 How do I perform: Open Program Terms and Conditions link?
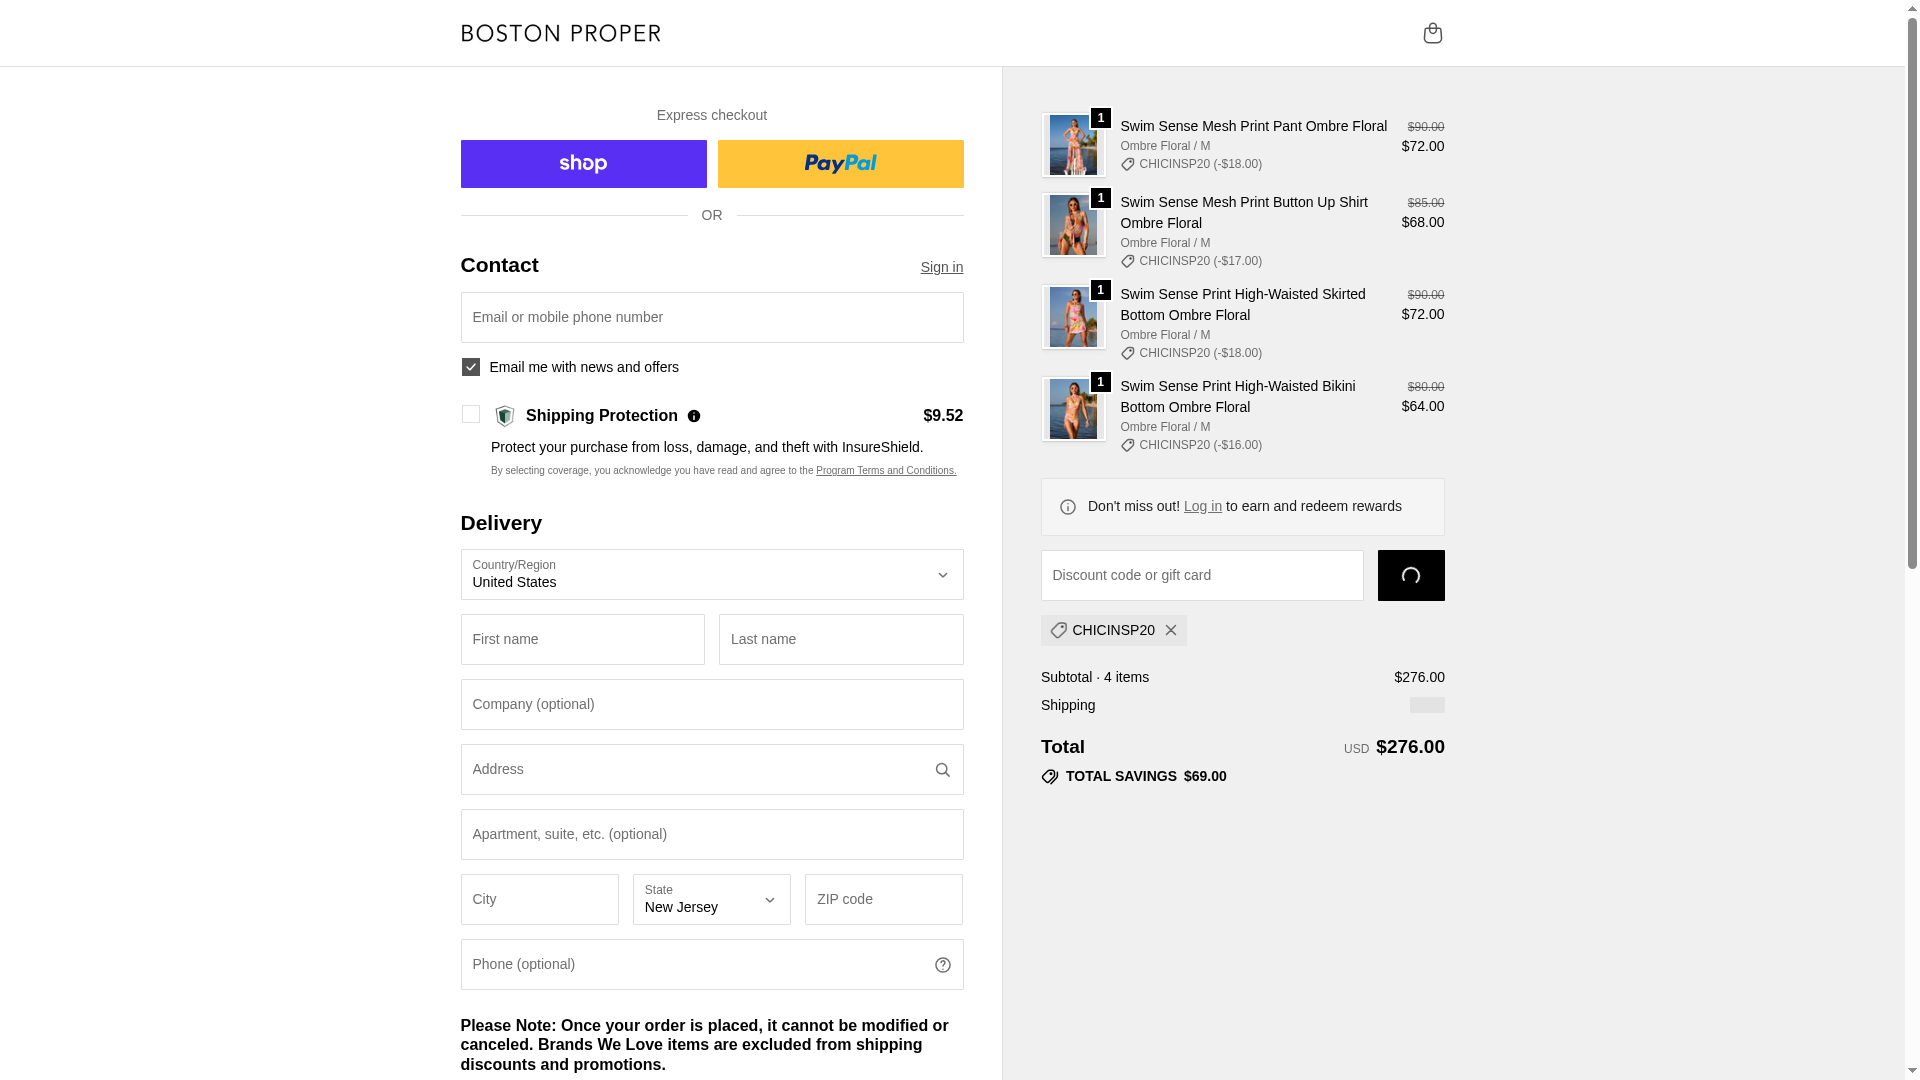pyautogui.click(x=885, y=471)
